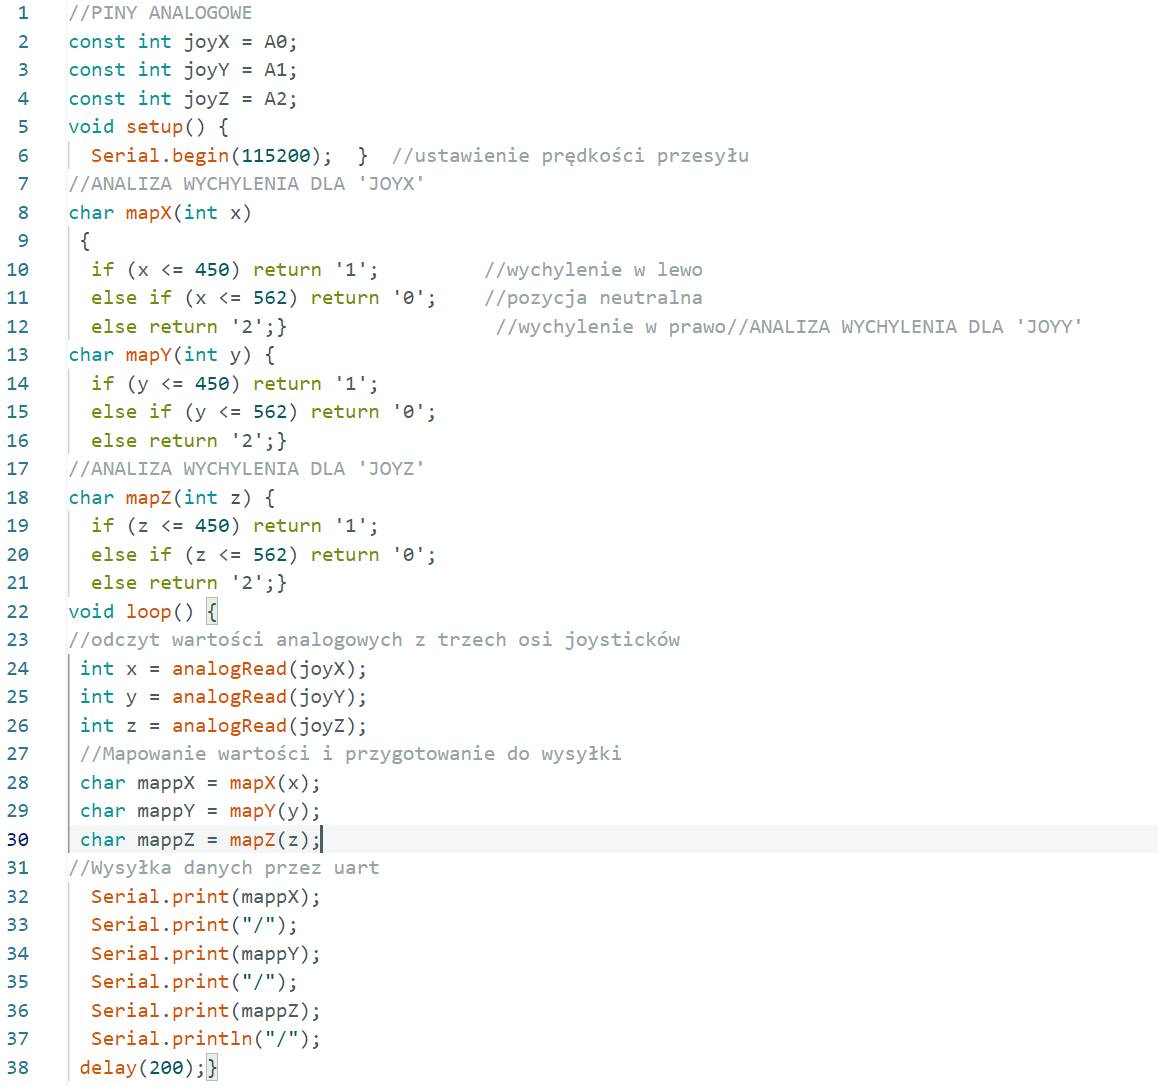Click the 'void loop() {' line
Screen dimensions: 1158x1086
point(143,612)
